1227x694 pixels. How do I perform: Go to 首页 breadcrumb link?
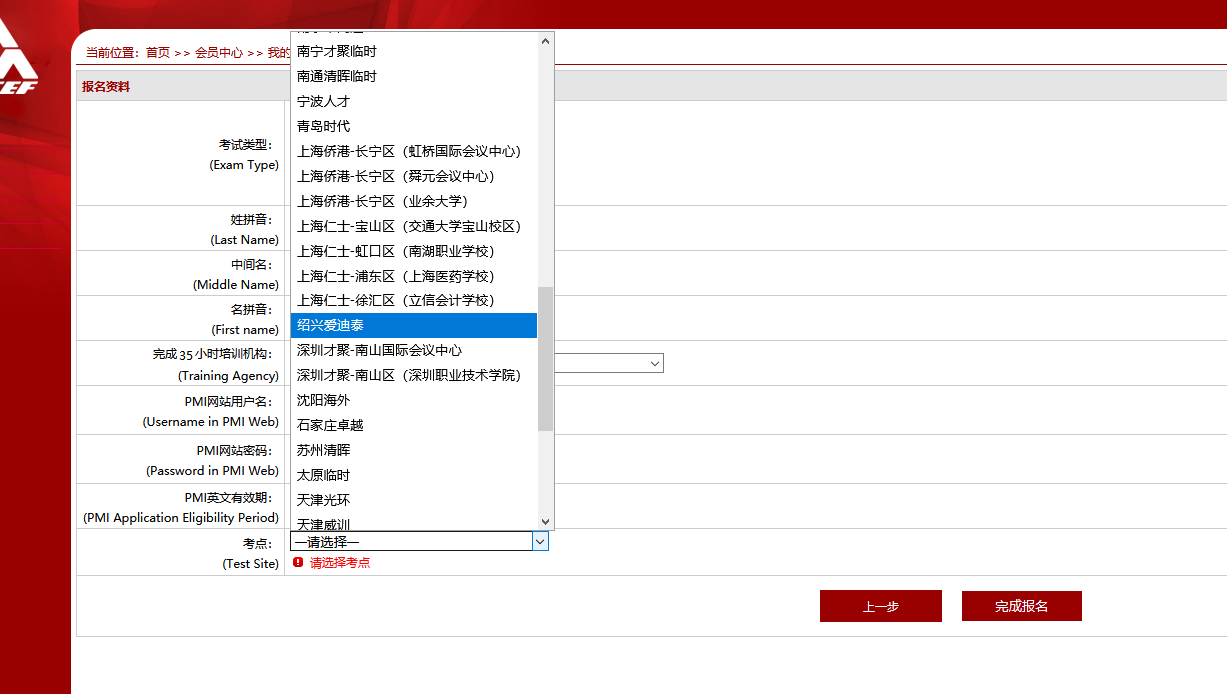coord(158,53)
